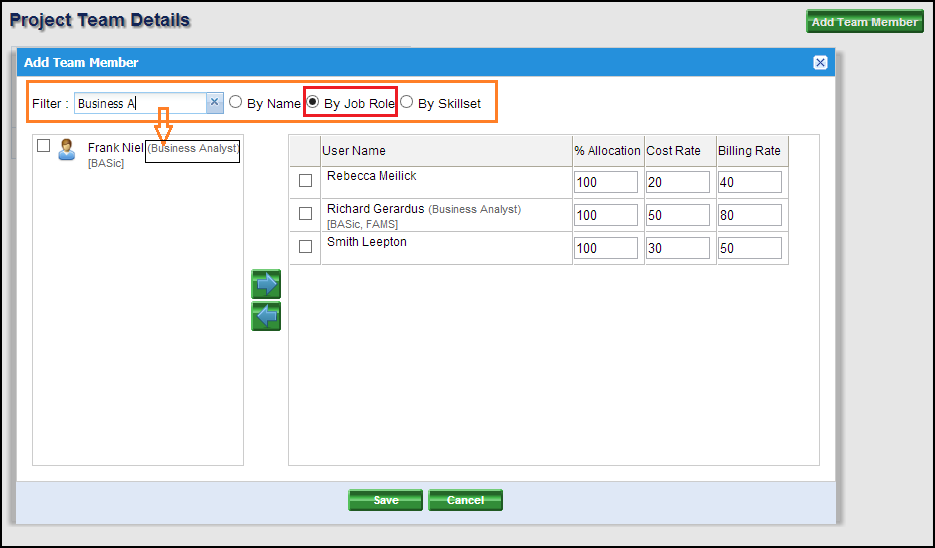This screenshot has width=935, height=548.
Task: Clear the filter text with X icon
Action: click(x=214, y=102)
